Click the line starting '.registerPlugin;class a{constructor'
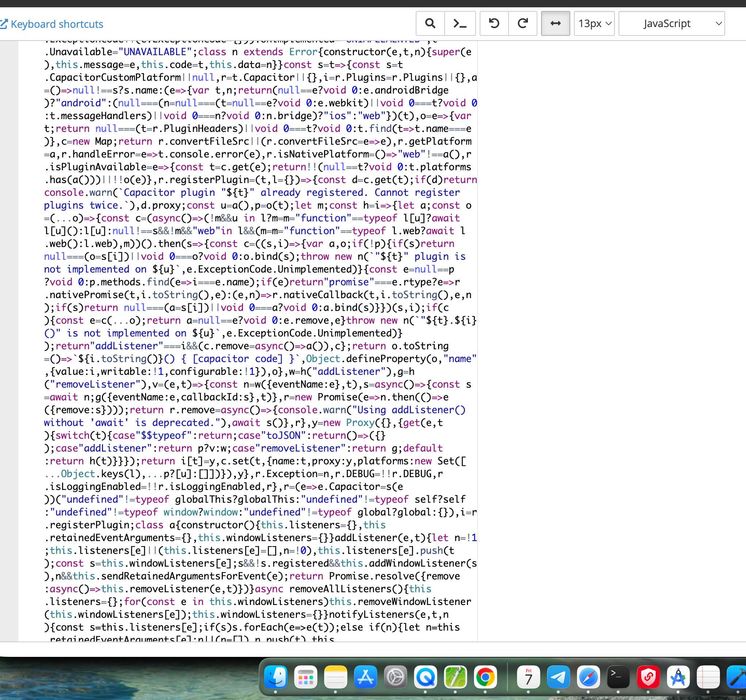 coord(215,525)
